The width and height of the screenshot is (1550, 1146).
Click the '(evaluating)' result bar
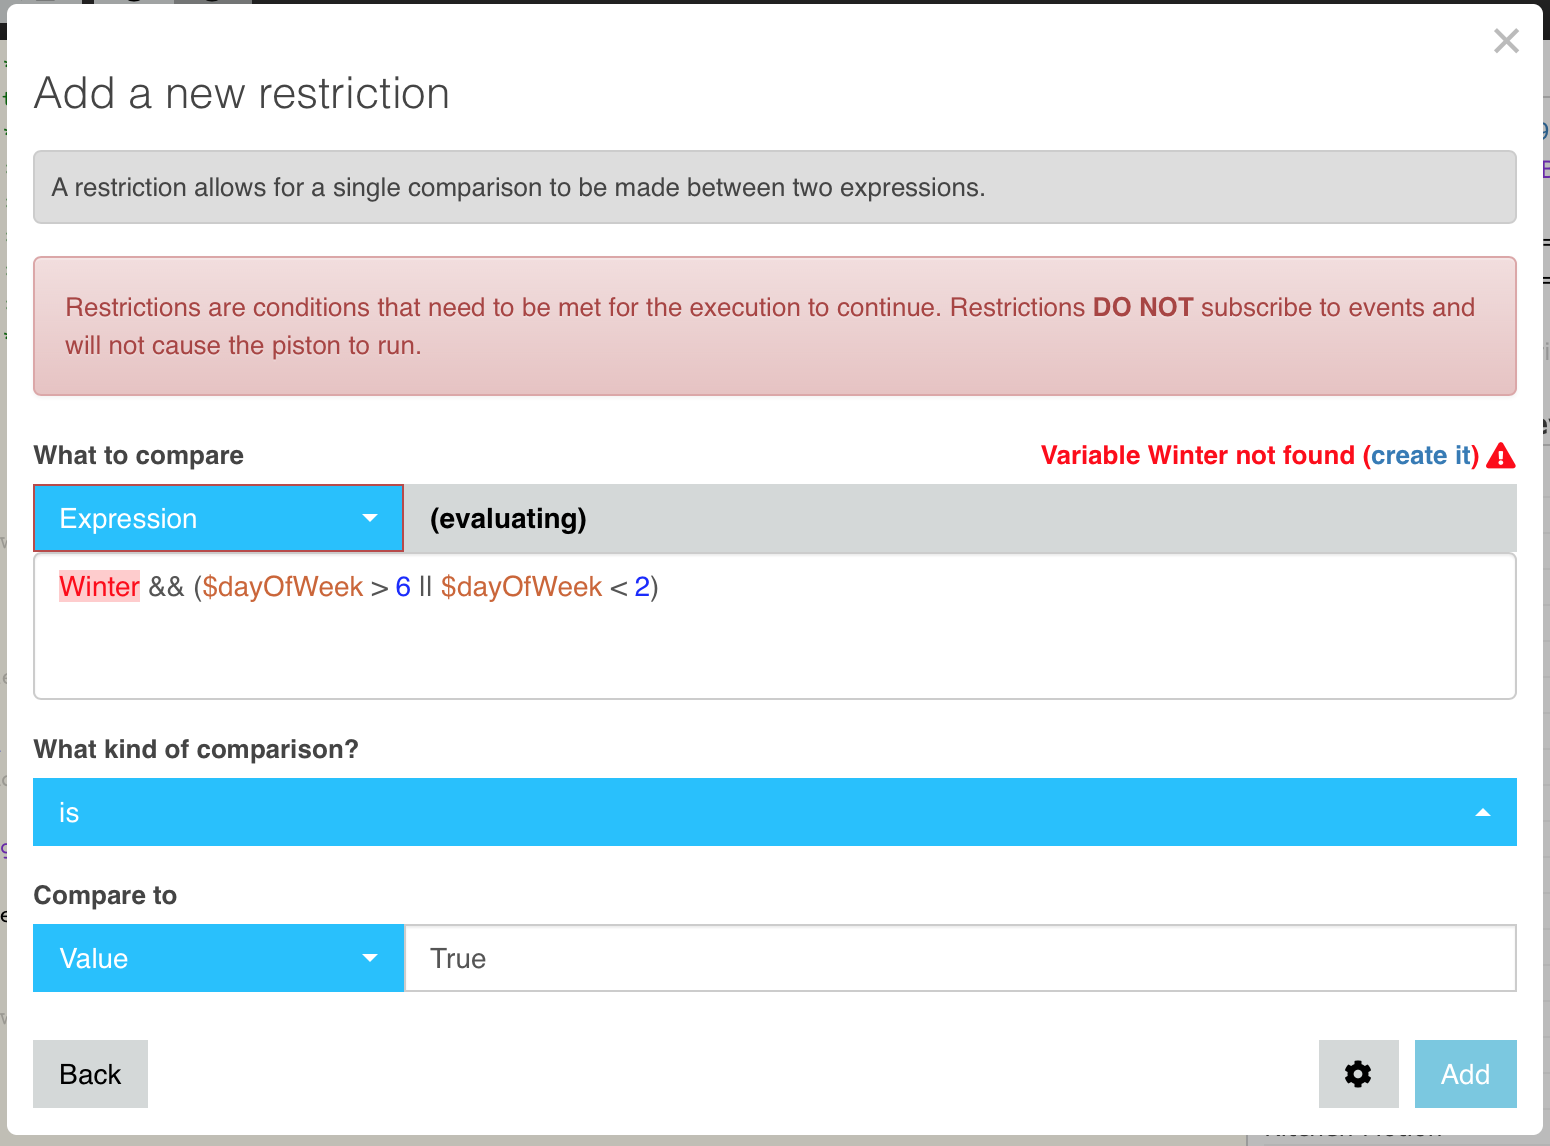pyautogui.click(x=960, y=518)
